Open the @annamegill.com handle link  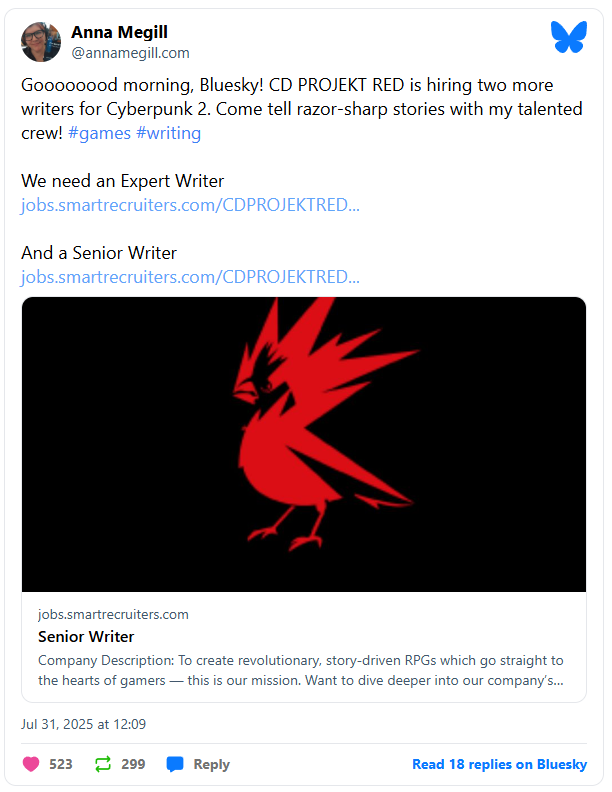point(129,53)
